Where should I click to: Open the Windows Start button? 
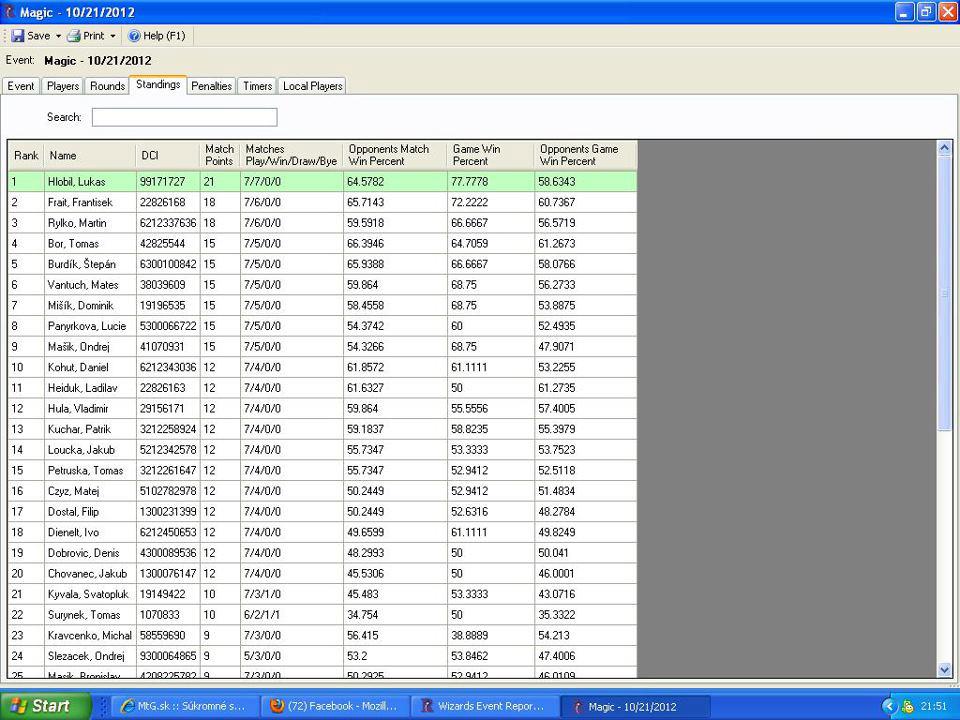[45, 706]
